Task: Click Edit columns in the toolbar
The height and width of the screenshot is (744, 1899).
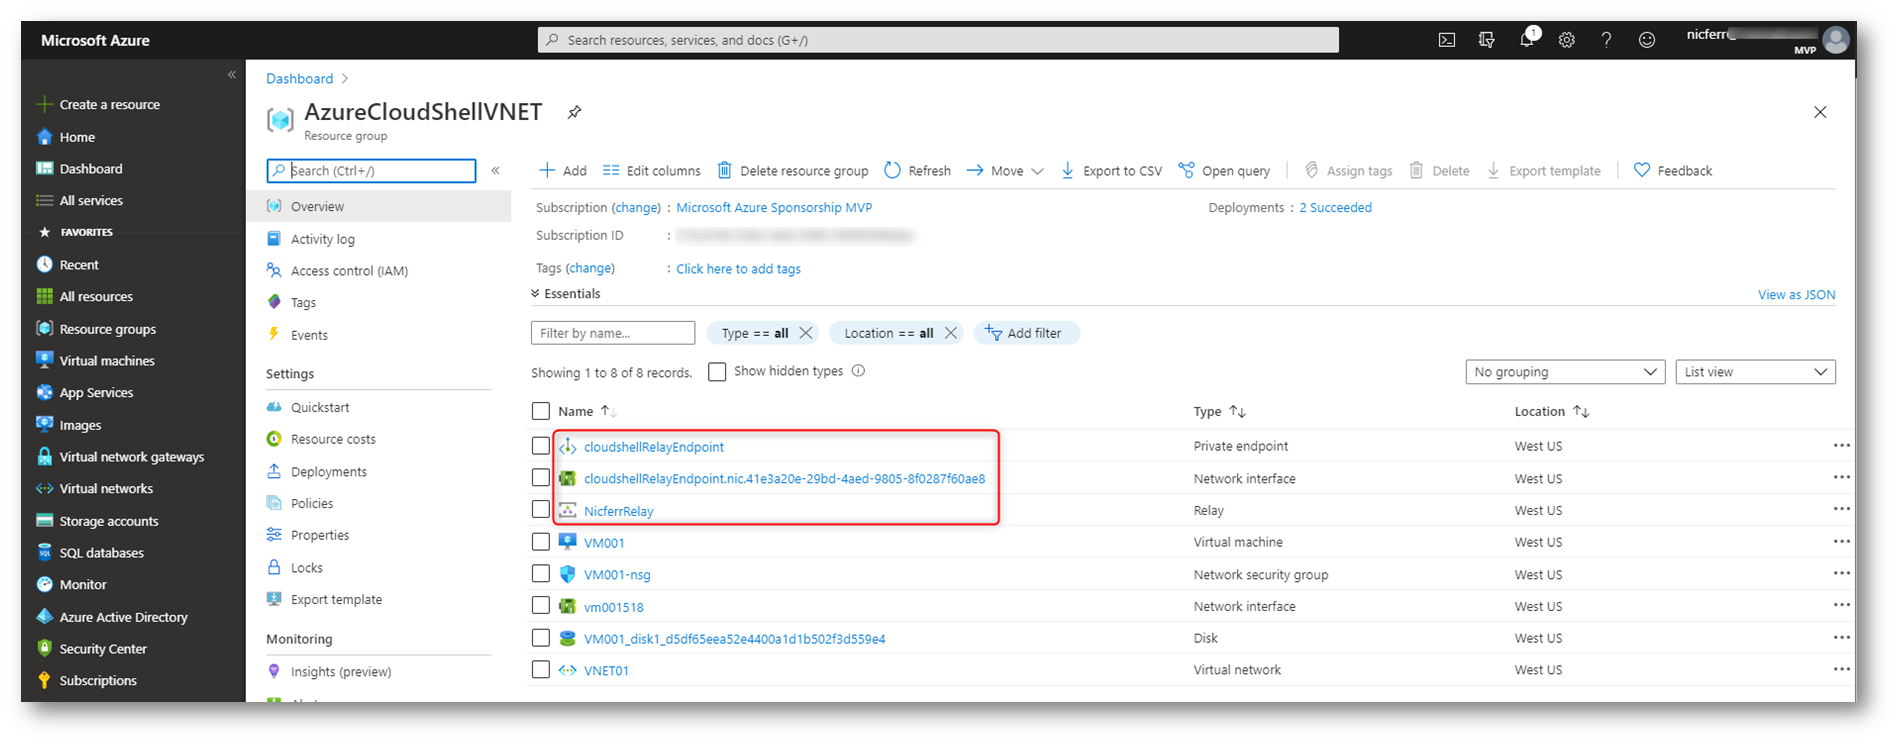Action: (x=652, y=171)
